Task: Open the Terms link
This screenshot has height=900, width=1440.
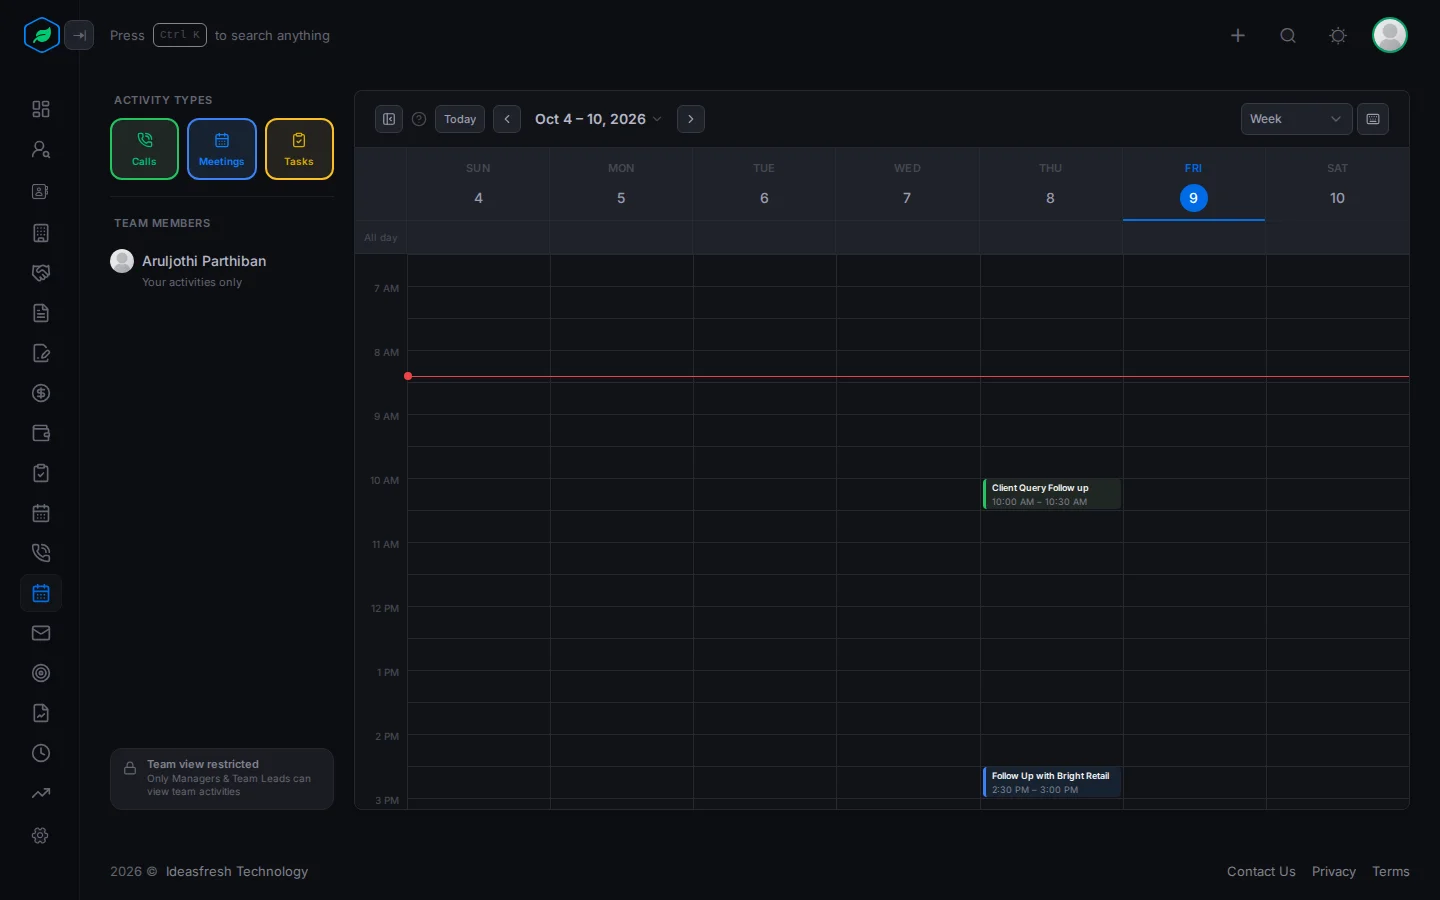Action: 1391,872
